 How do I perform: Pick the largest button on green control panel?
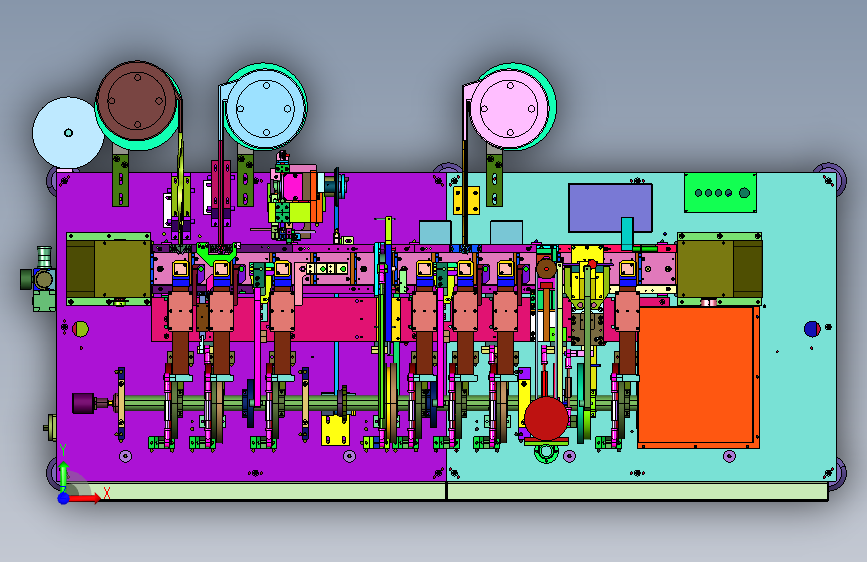[x=744, y=193]
